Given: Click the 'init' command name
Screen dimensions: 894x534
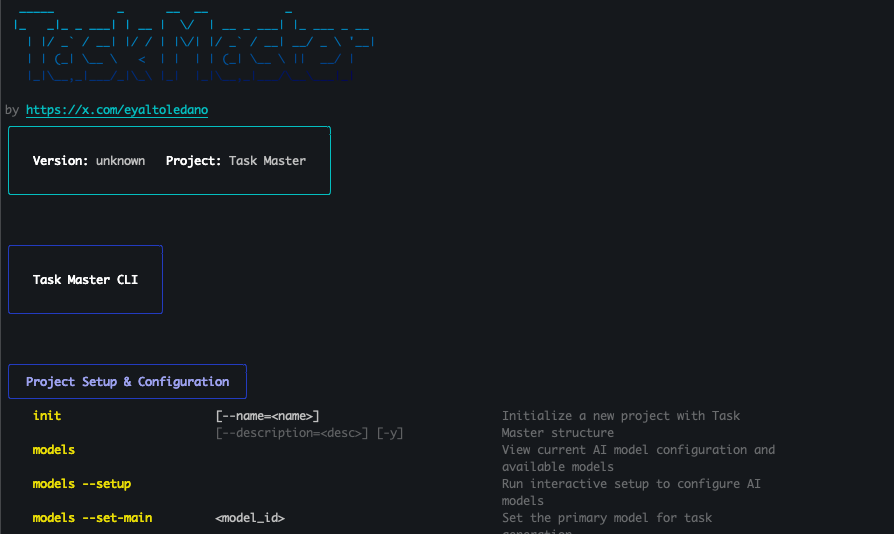Looking at the screenshot, I should point(47,415).
